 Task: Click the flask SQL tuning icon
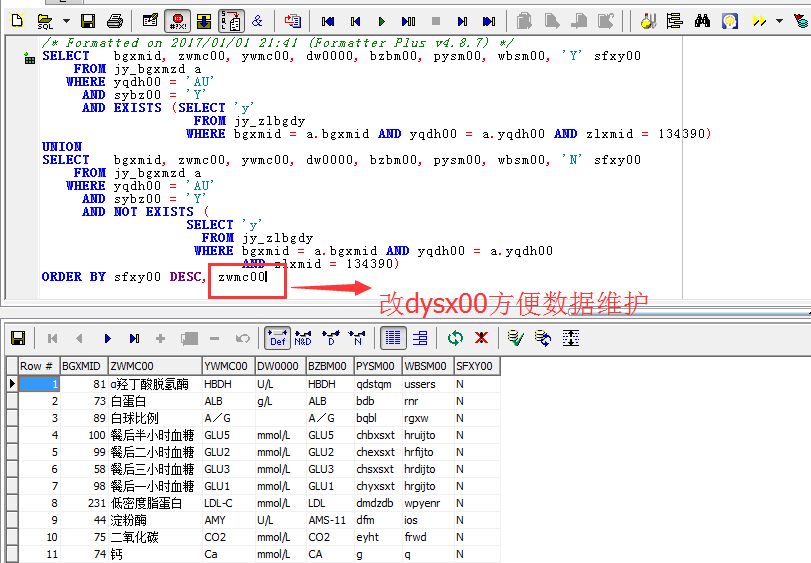pyautogui.click(x=648, y=21)
